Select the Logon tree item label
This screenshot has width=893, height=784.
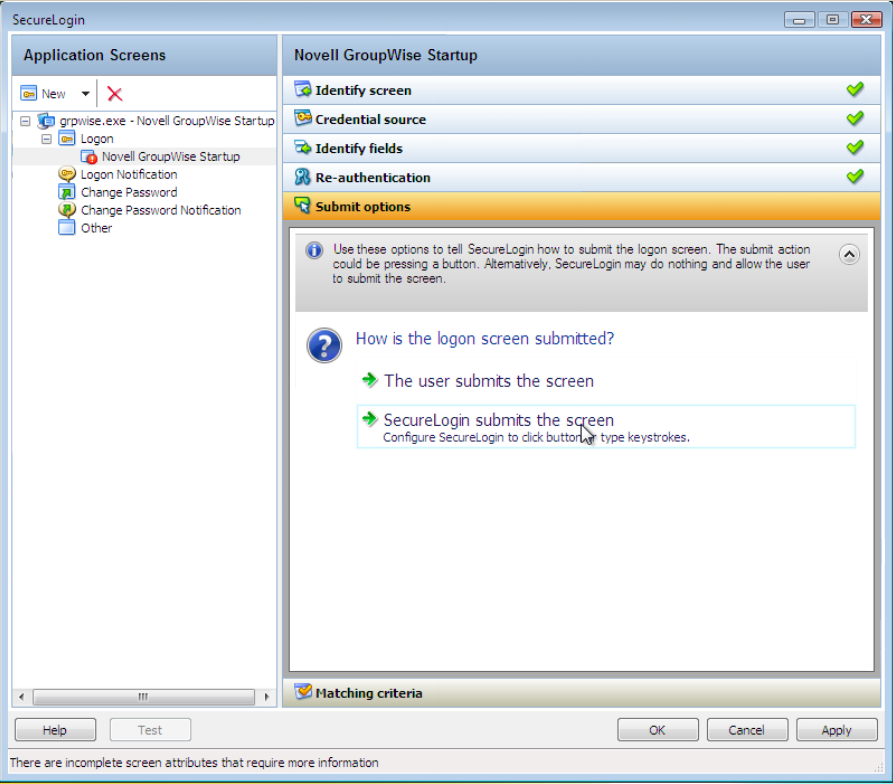coord(97,138)
